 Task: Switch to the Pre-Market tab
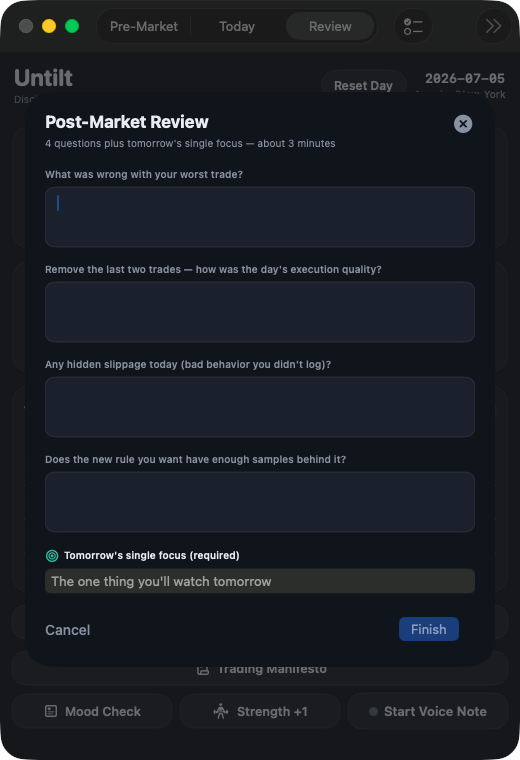(143, 26)
